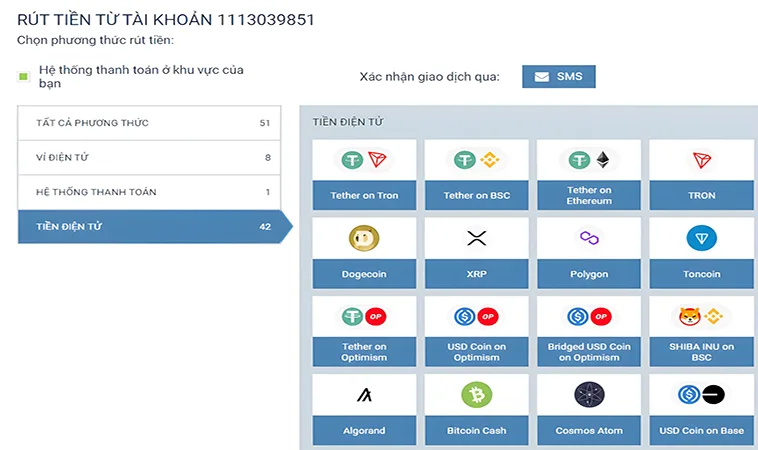Select the Dogecoin coin icon
758x450 pixels.
tap(364, 238)
